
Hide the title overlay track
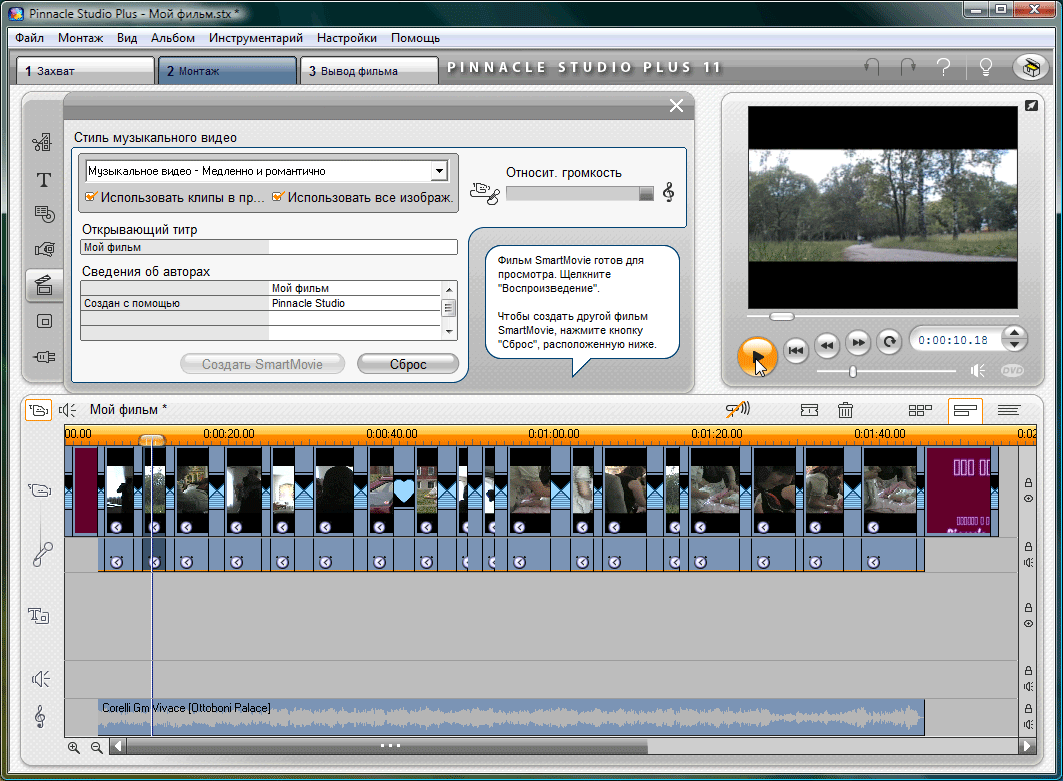(1028, 624)
